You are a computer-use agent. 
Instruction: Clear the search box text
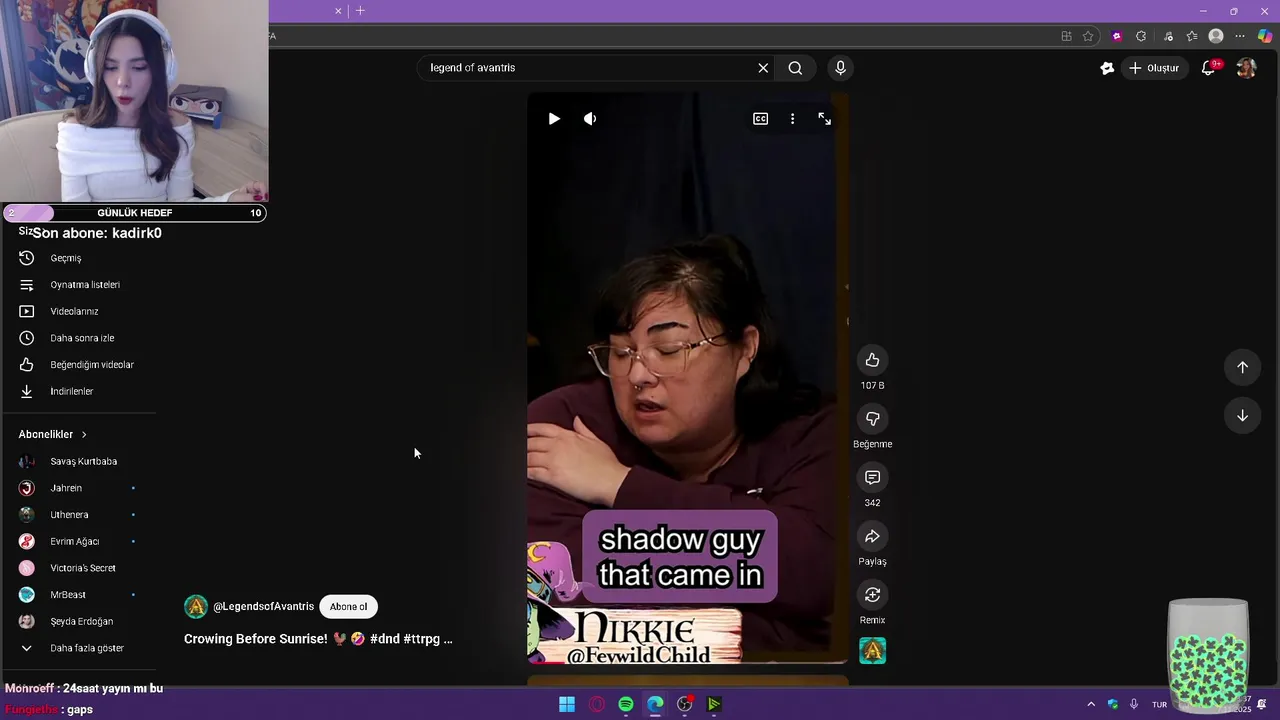[763, 68]
